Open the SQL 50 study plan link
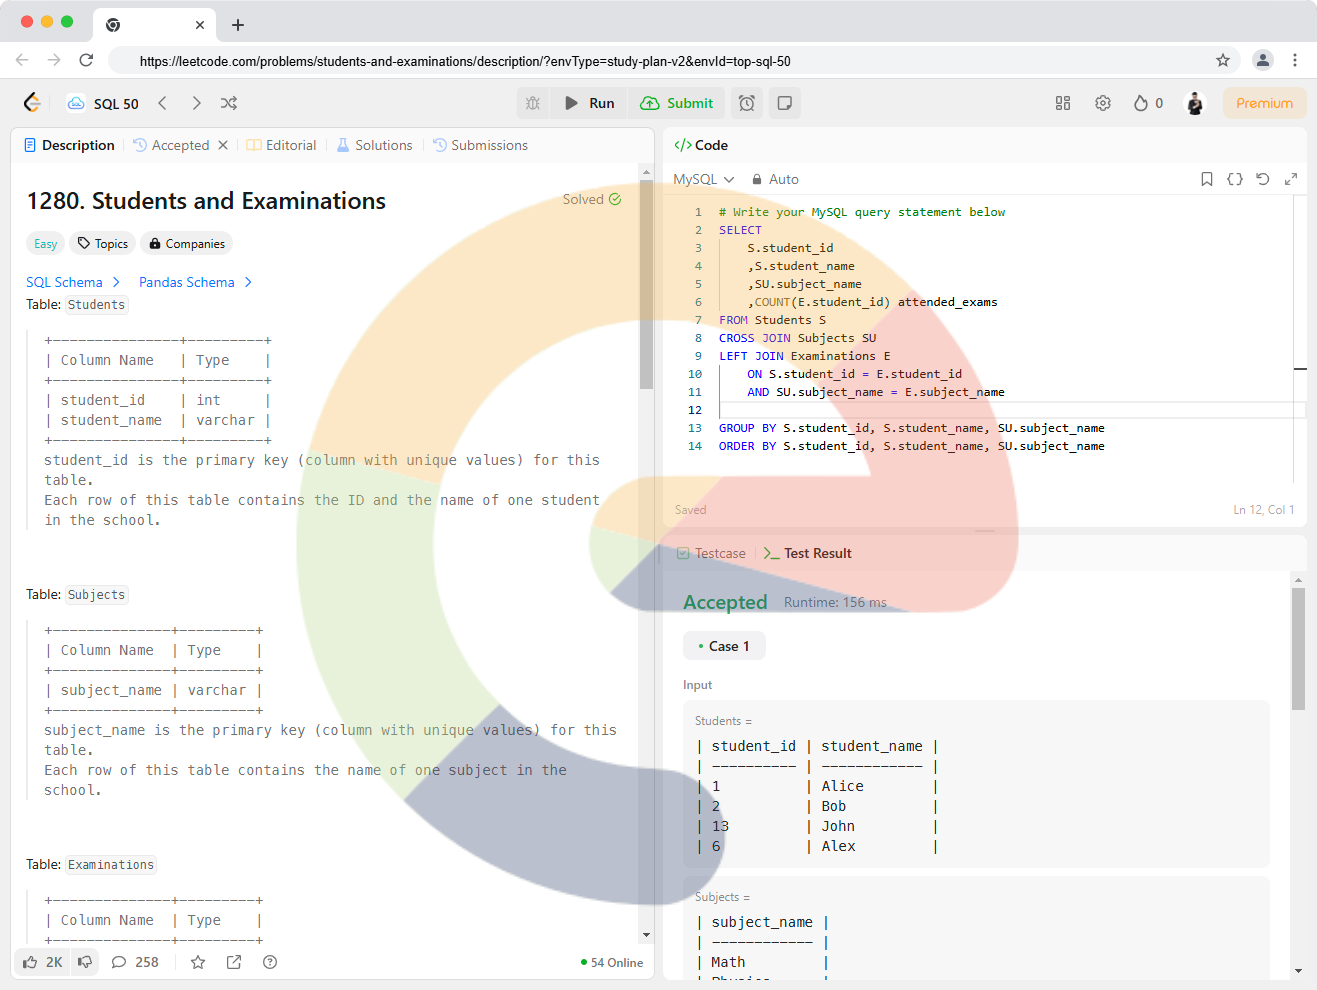1317x990 pixels. click(103, 103)
